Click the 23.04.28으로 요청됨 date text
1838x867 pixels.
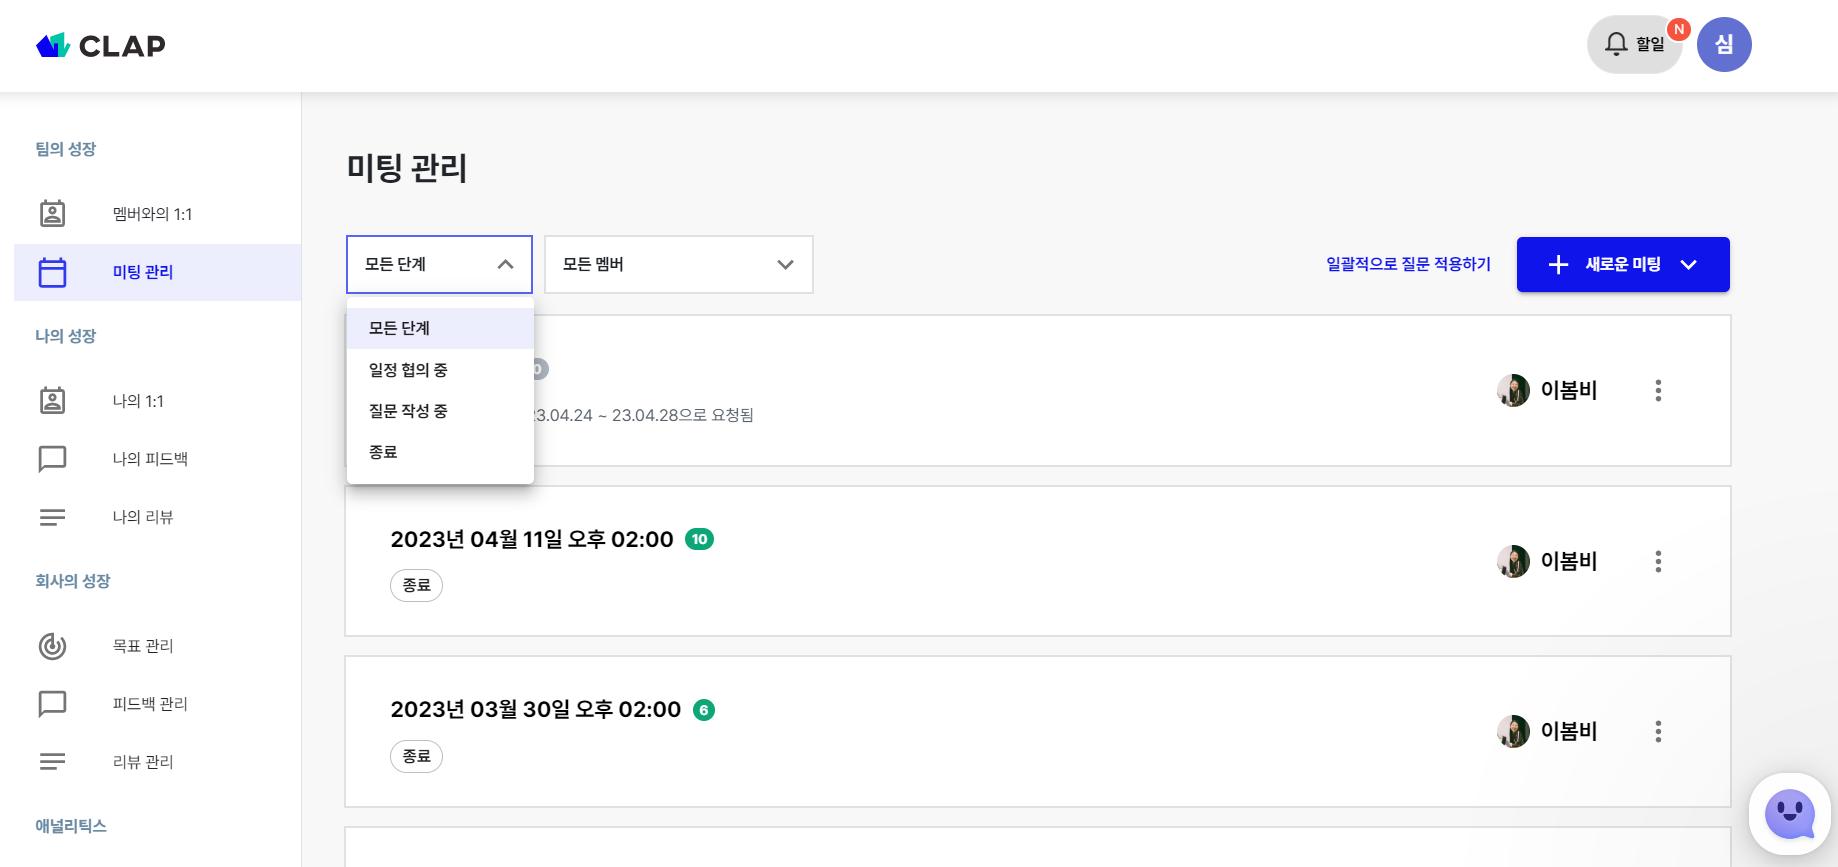[x=683, y=415]
